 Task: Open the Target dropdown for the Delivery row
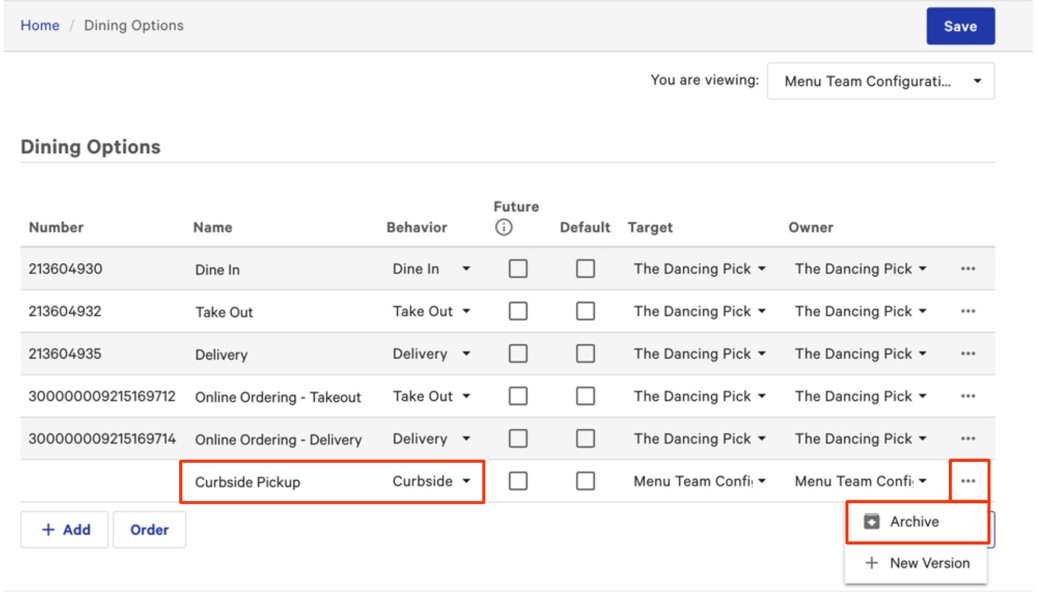pos(700,354)
